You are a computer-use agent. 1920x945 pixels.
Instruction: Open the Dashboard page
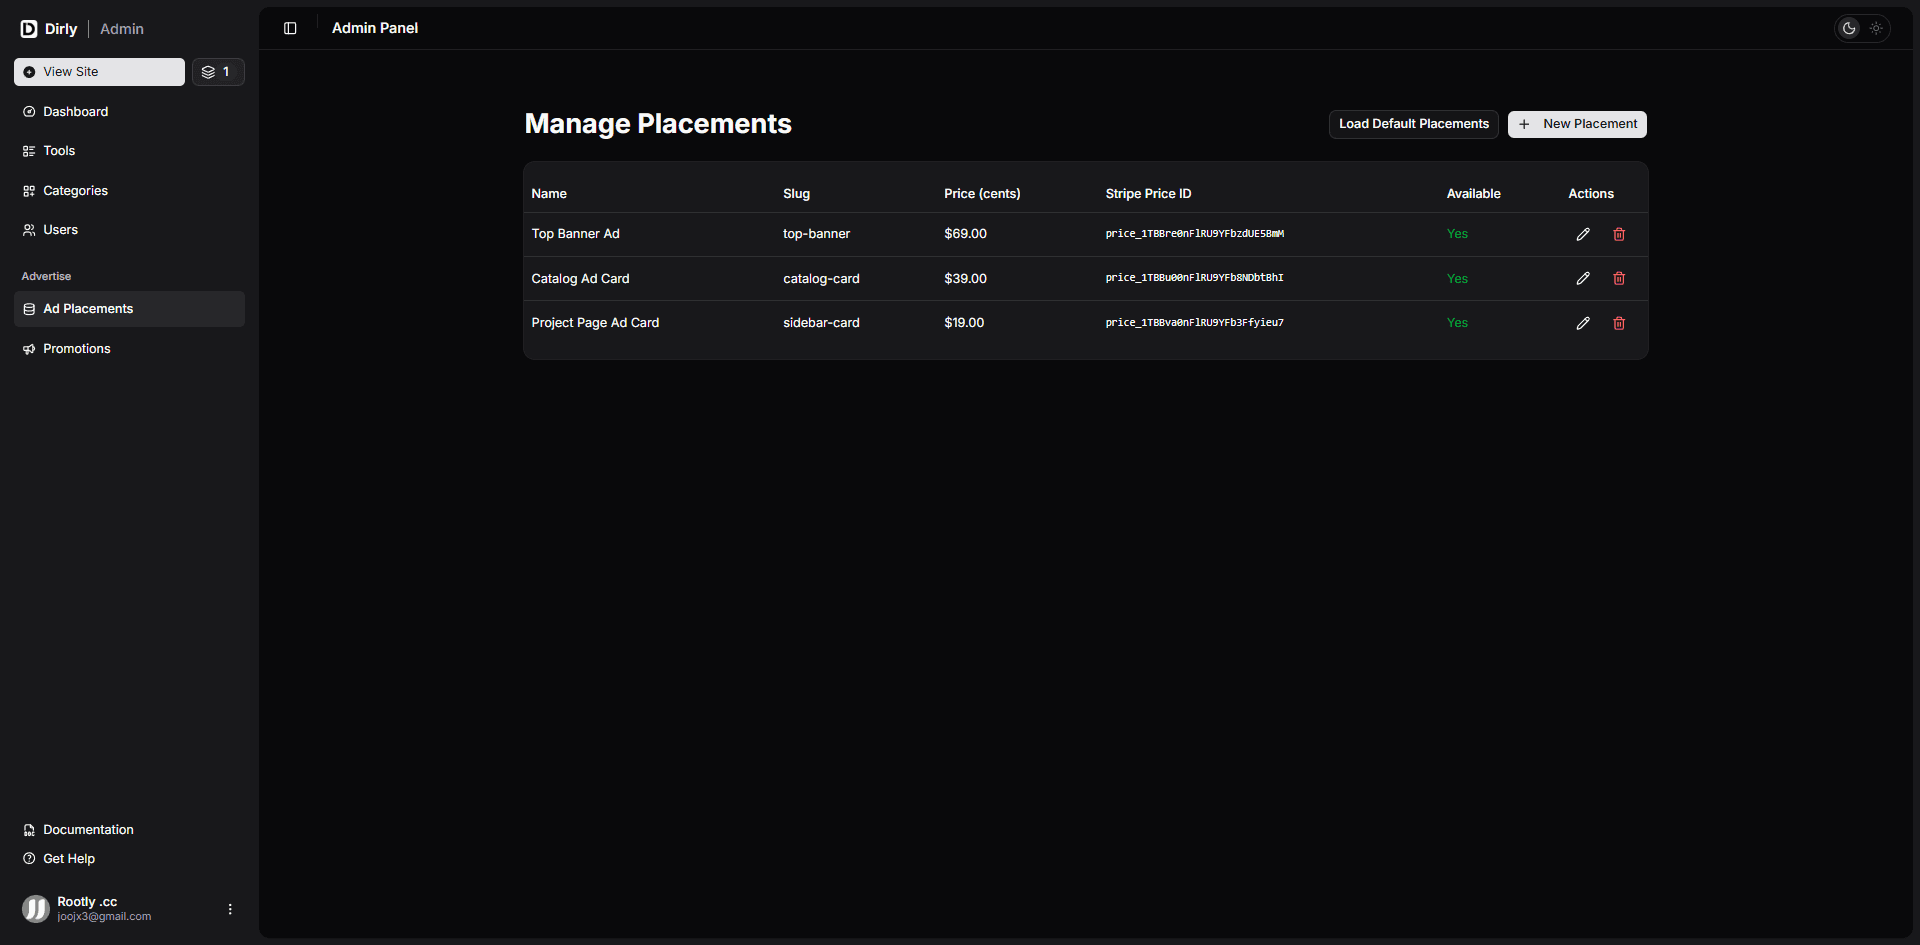pyautogui.click(x=75, y=112)
